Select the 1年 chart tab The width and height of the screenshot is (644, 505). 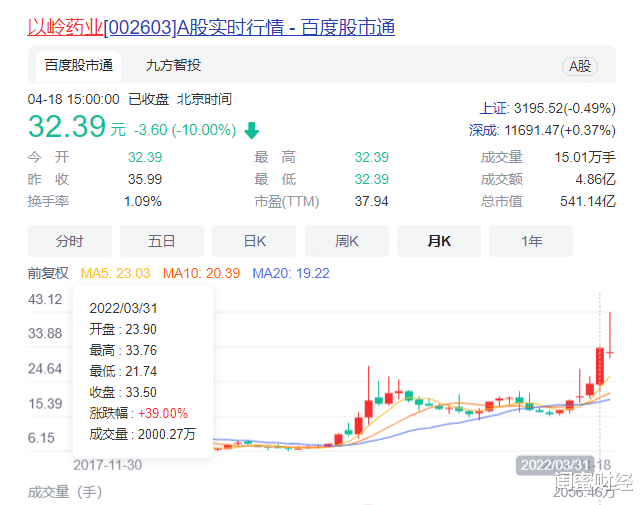[x=531, y=241]
